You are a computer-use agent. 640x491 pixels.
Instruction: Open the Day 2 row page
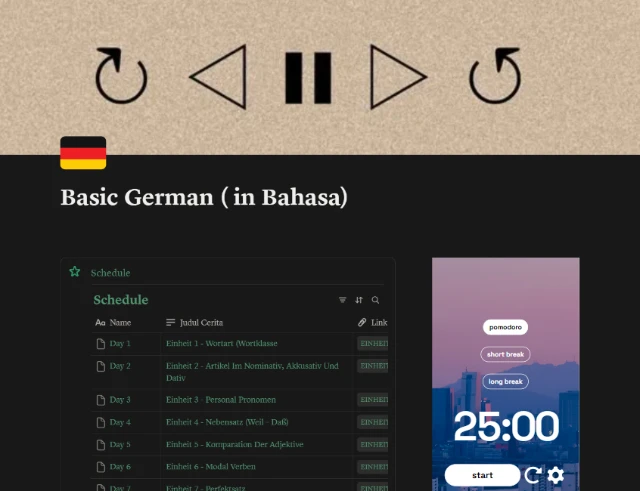click(x=120, y=366)
